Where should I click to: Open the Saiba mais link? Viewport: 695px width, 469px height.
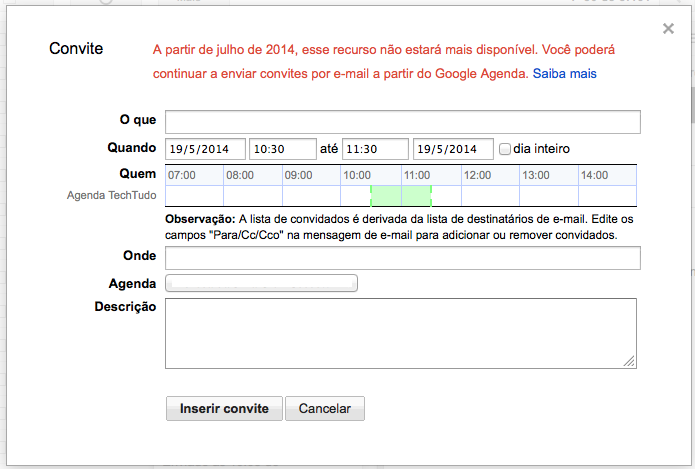pyautogui.click(x=564, y=74)
